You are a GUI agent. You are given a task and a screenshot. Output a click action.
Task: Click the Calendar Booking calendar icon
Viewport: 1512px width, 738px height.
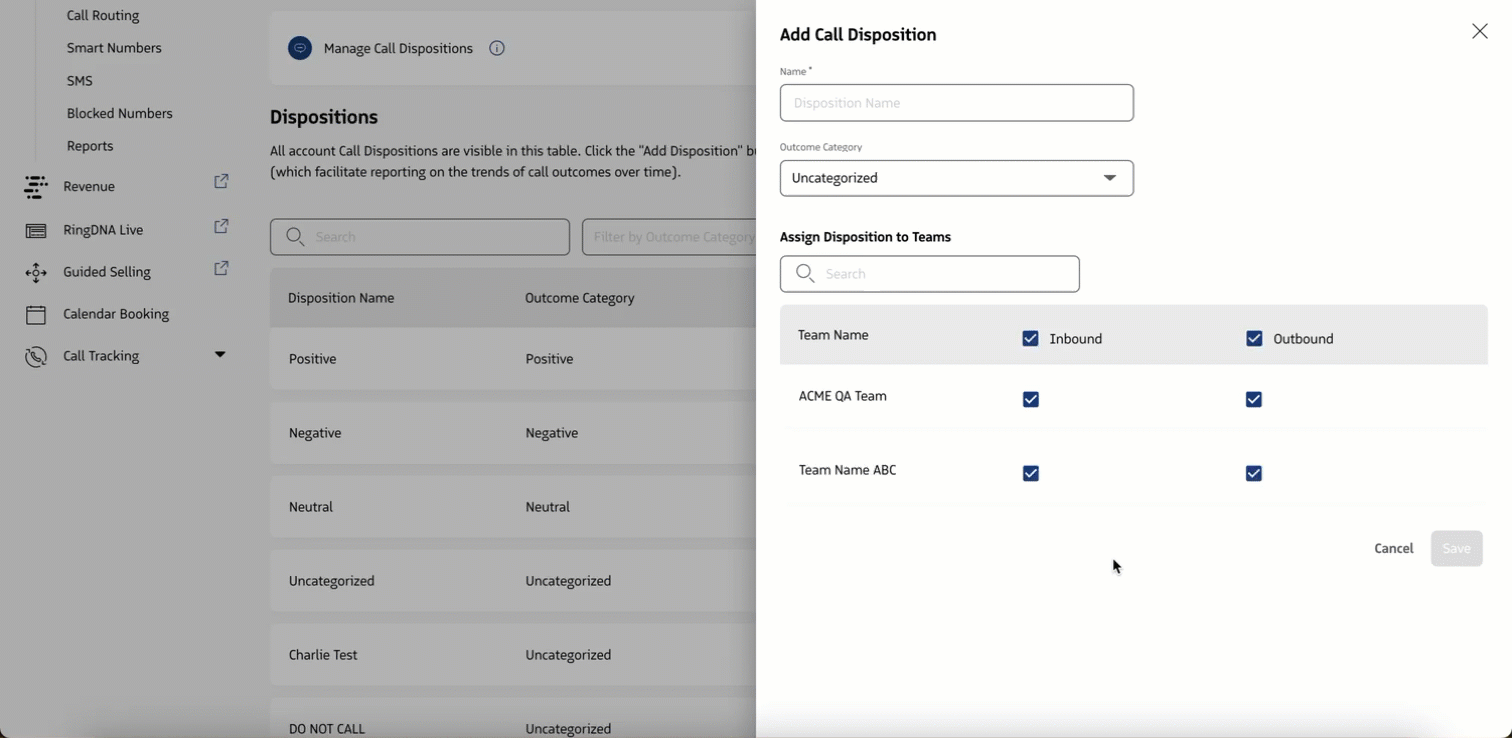click(x=36, y=315)
